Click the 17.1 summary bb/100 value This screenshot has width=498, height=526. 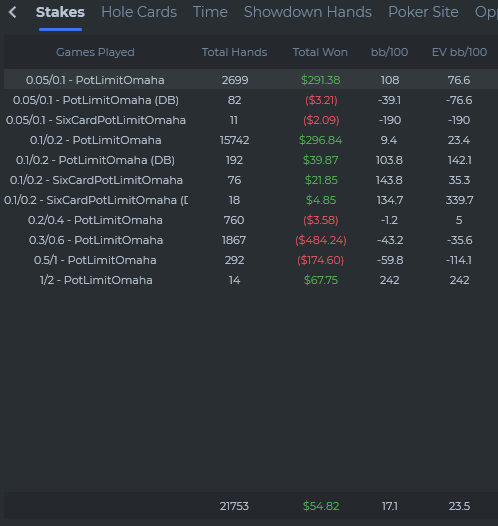click(x=390, y=506)
